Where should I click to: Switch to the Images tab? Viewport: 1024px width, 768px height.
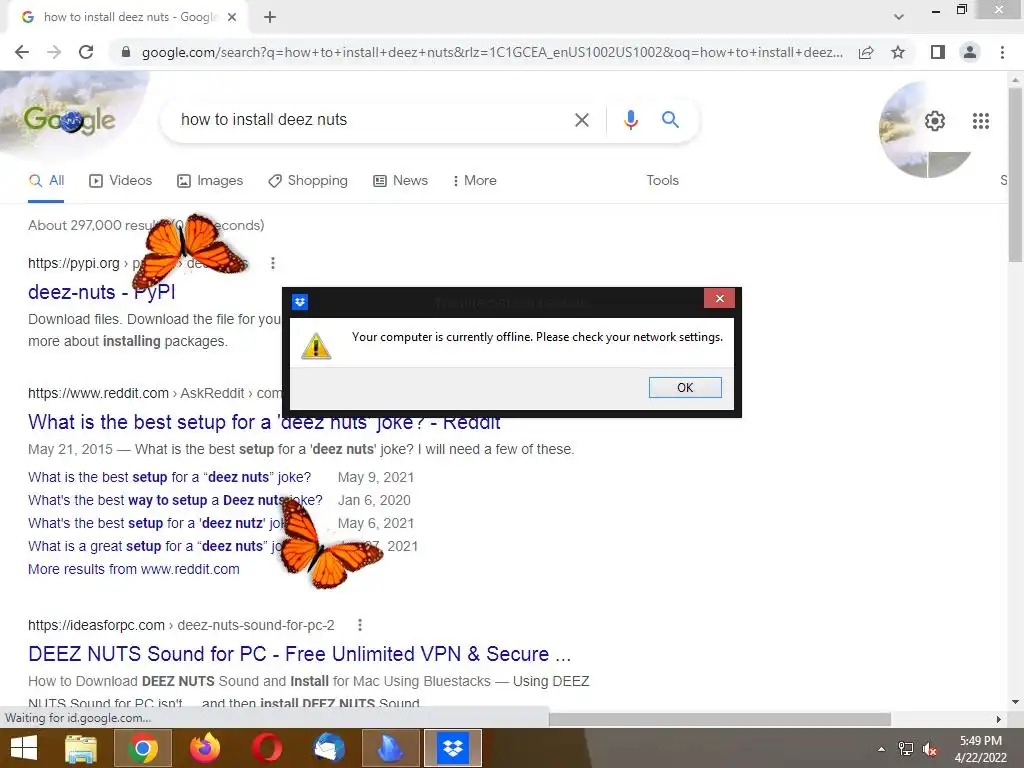(x=210, y=181)
